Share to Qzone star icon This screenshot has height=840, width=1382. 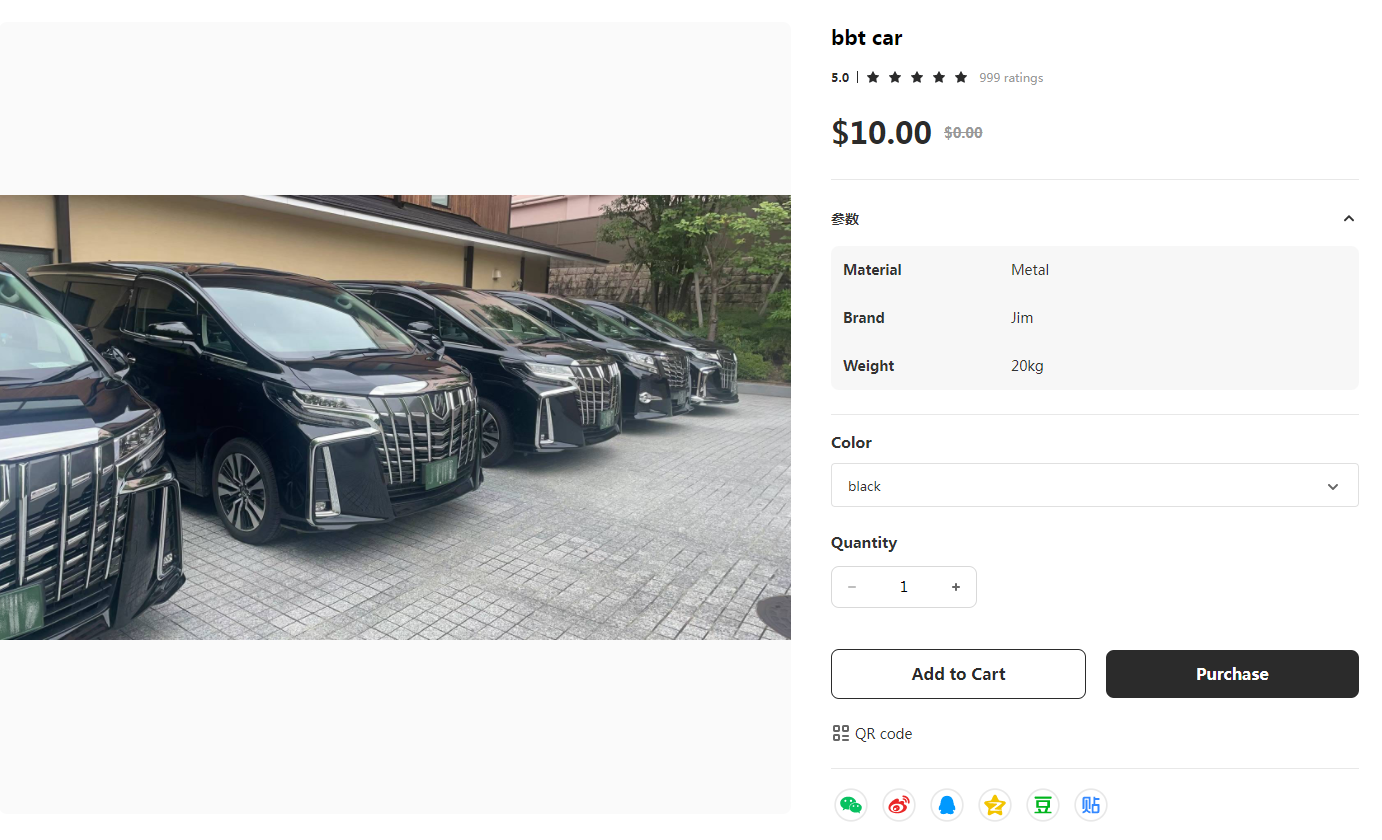point(995,805)
